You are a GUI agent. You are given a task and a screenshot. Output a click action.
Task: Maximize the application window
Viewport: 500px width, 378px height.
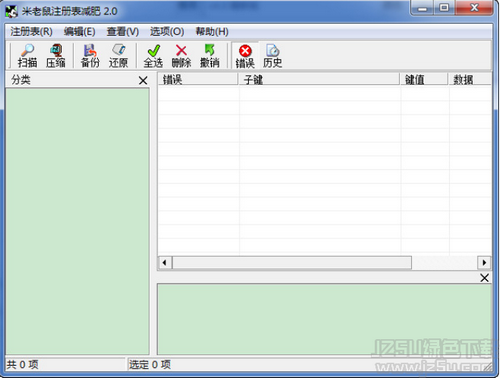tap(444, 8)
